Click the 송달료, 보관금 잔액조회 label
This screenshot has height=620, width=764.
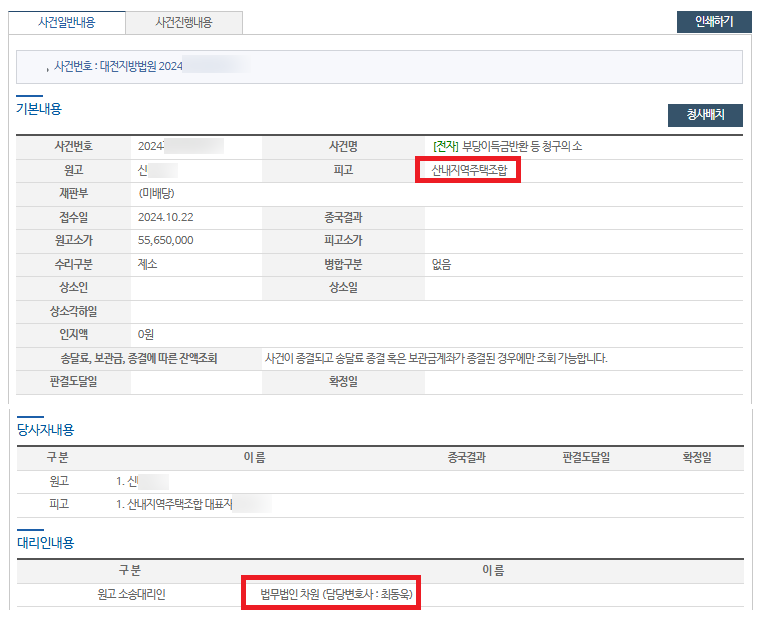click(138, 358)
